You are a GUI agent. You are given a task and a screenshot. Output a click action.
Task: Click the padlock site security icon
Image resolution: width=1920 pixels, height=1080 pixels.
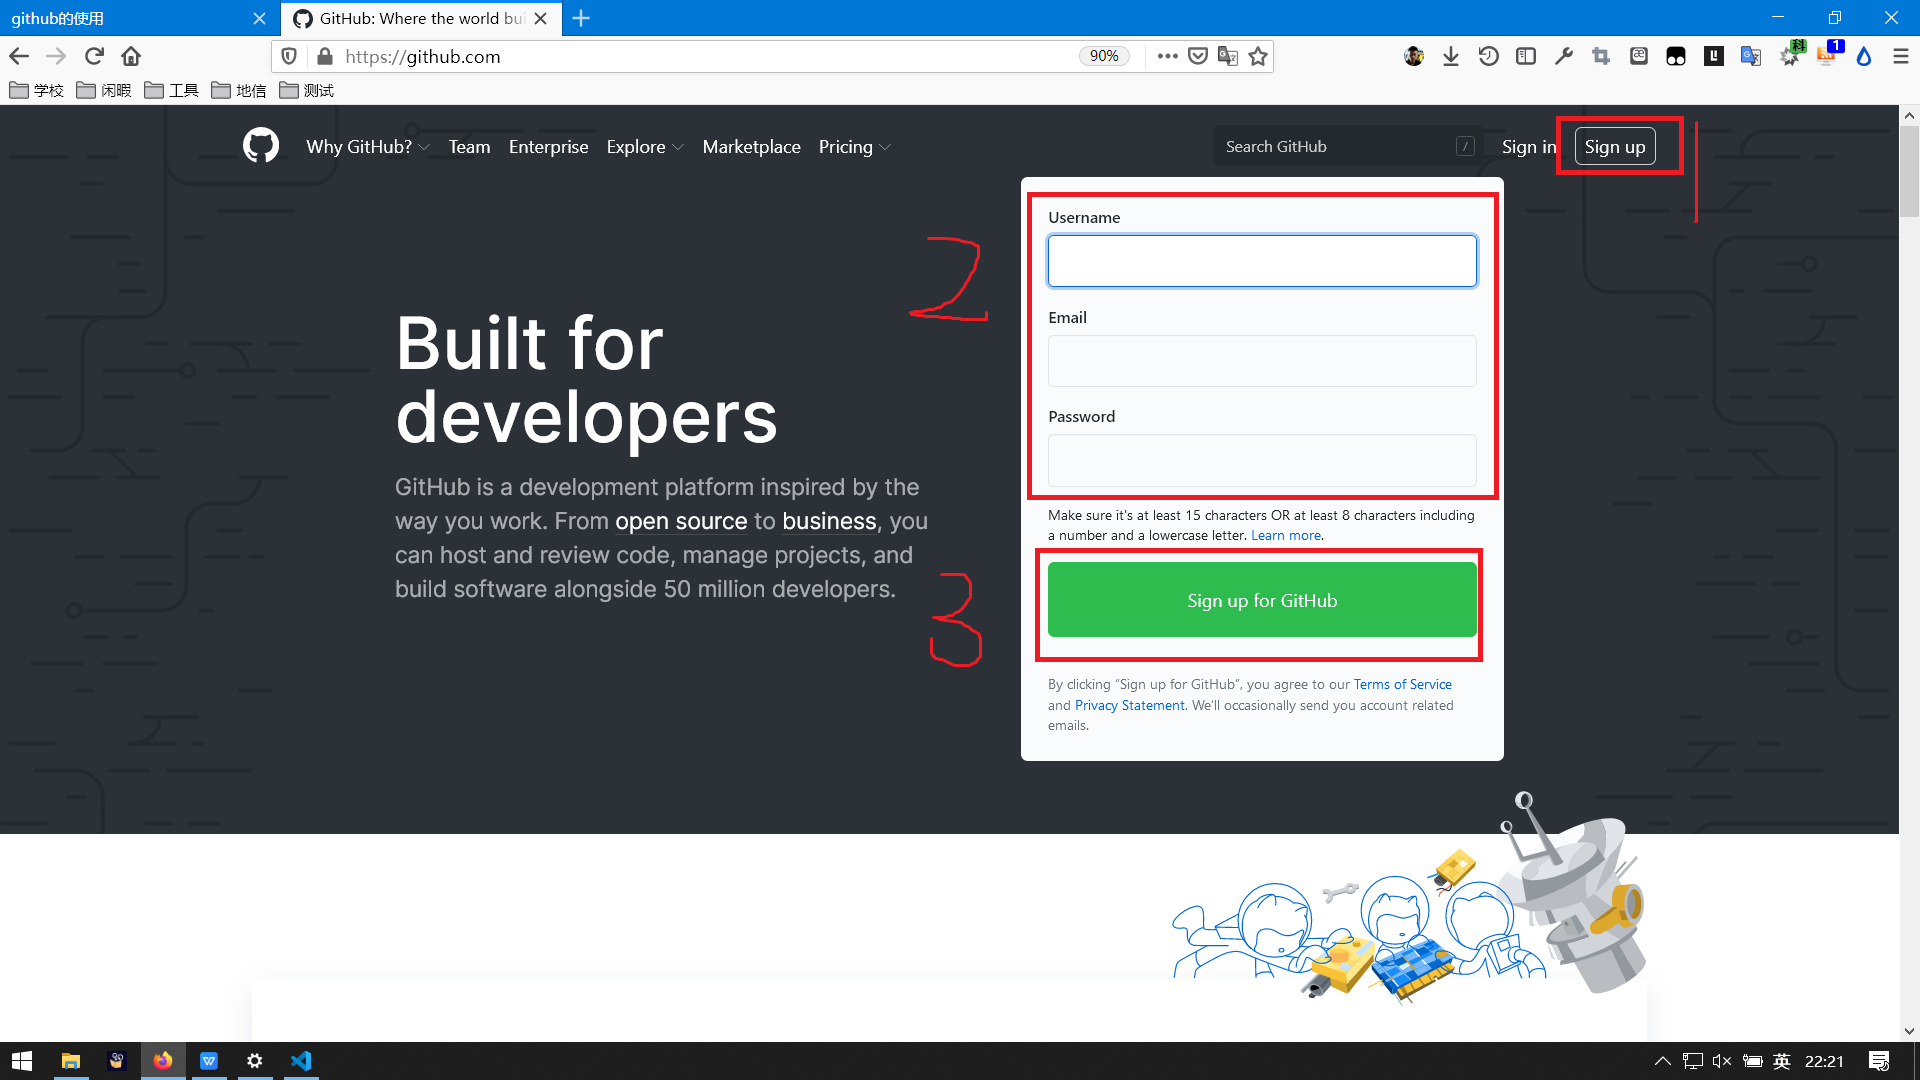(x=324, y=56)
